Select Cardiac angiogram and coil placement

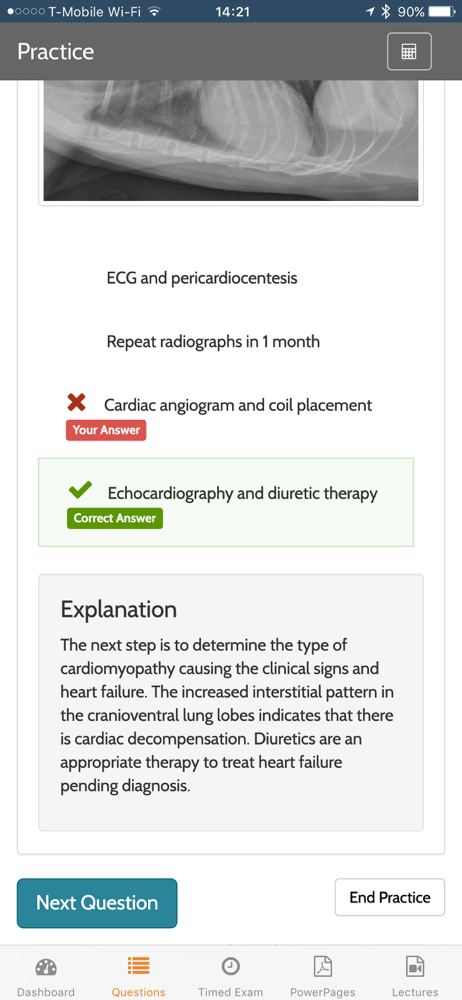point(238,405)
